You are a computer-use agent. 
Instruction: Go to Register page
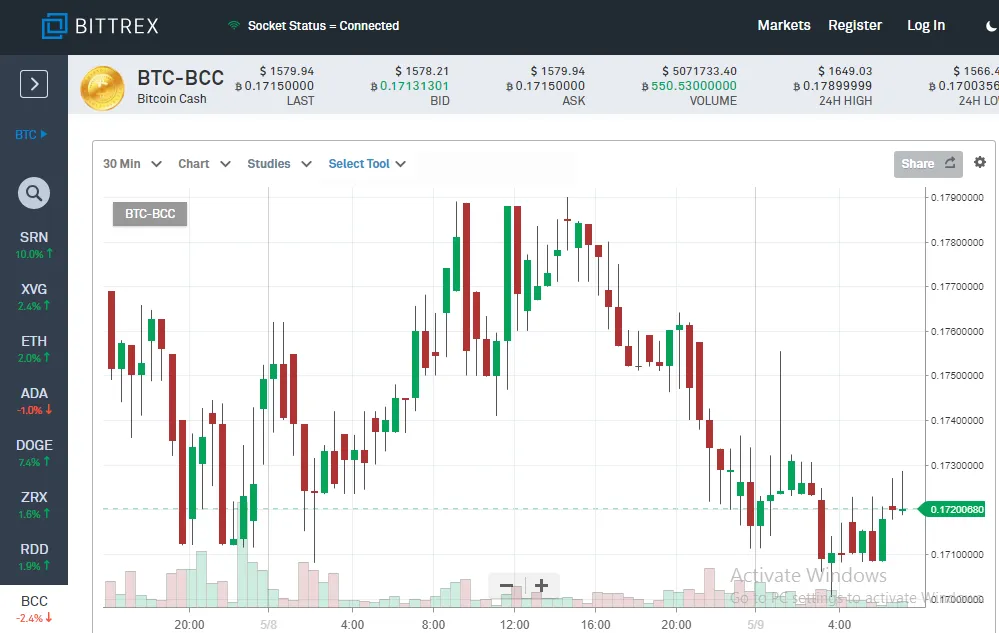855,25
